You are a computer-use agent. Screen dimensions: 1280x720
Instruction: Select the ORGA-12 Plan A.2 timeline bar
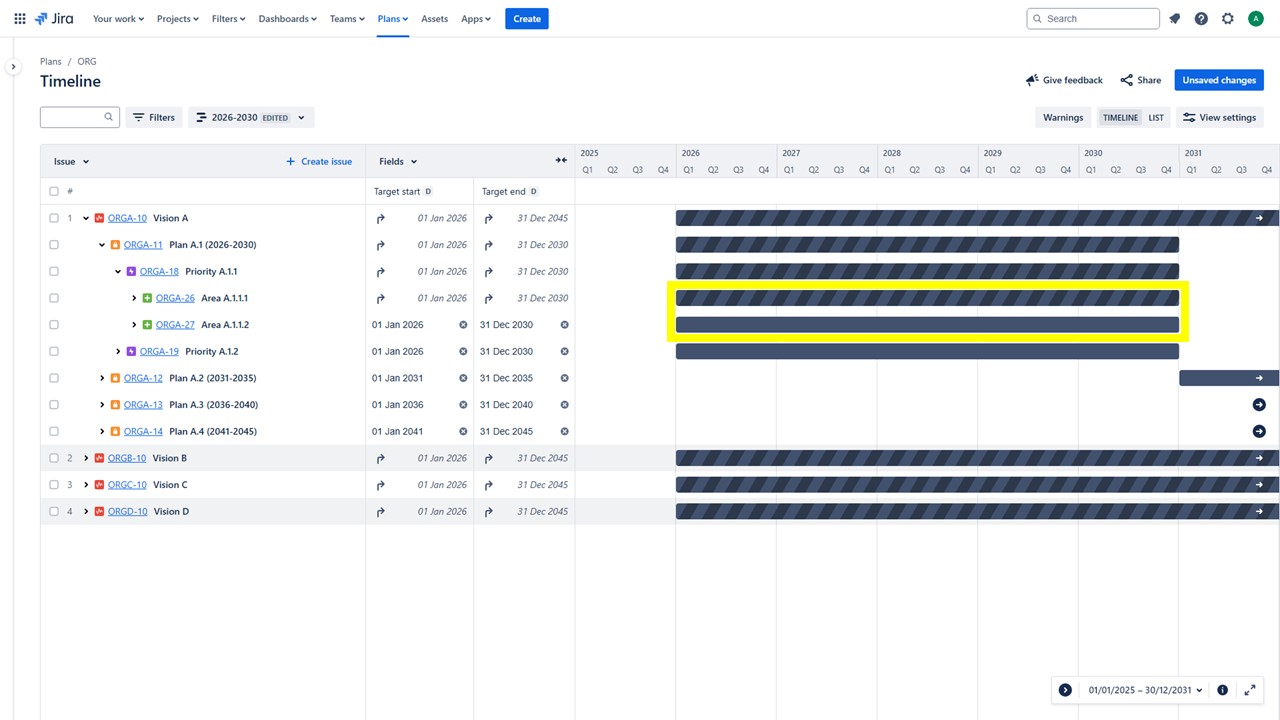(x=1229, y=378)
